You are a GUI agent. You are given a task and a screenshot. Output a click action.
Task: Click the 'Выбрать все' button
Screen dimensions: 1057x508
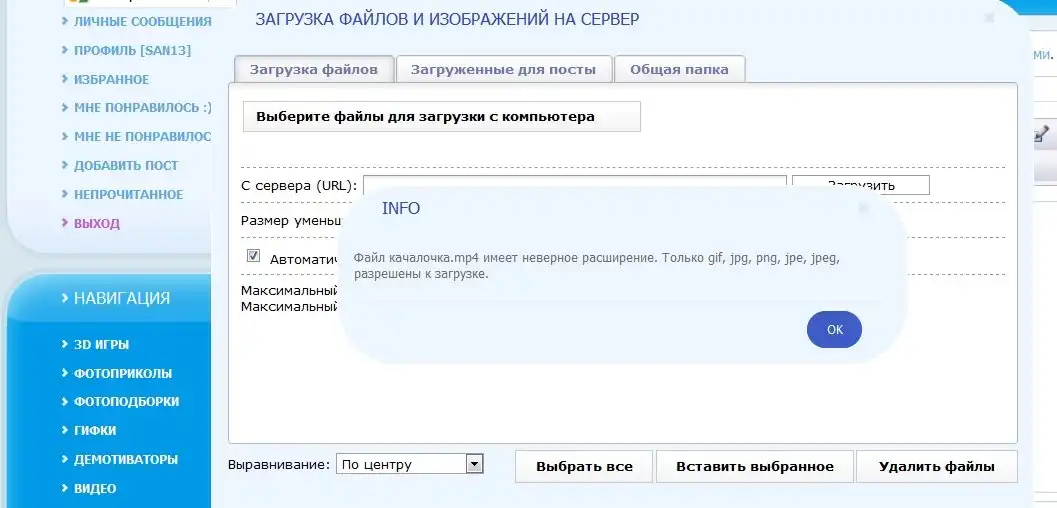click(584, 467)
